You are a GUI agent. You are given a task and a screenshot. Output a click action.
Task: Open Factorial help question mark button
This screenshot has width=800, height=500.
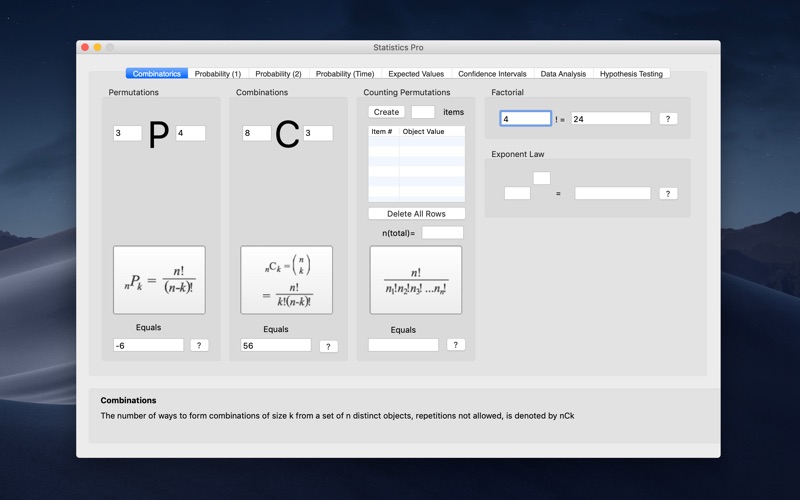point(668,119)
